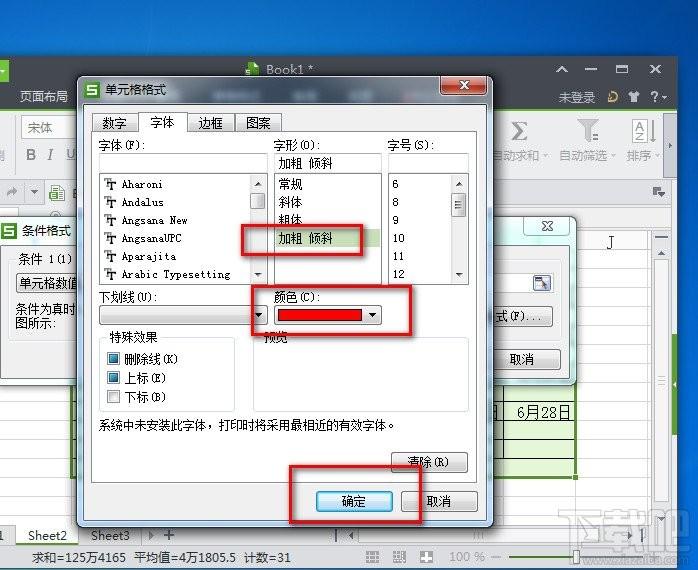
Task: Click the font size input field
Action: pyautogui.click(x=428, y=163)
